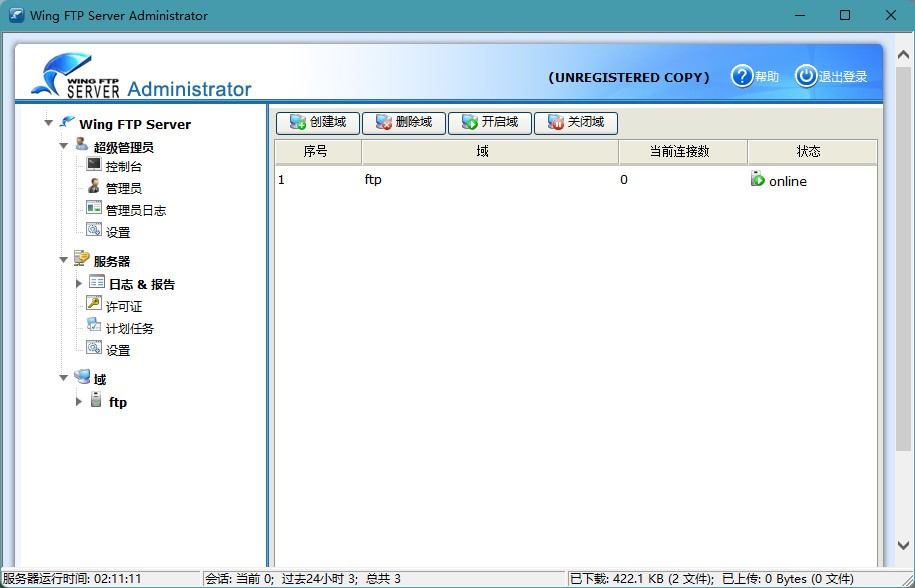The image size is (915, 588).
Task: Click the ftp domain server icon in tree
Action: pos(96,400)
